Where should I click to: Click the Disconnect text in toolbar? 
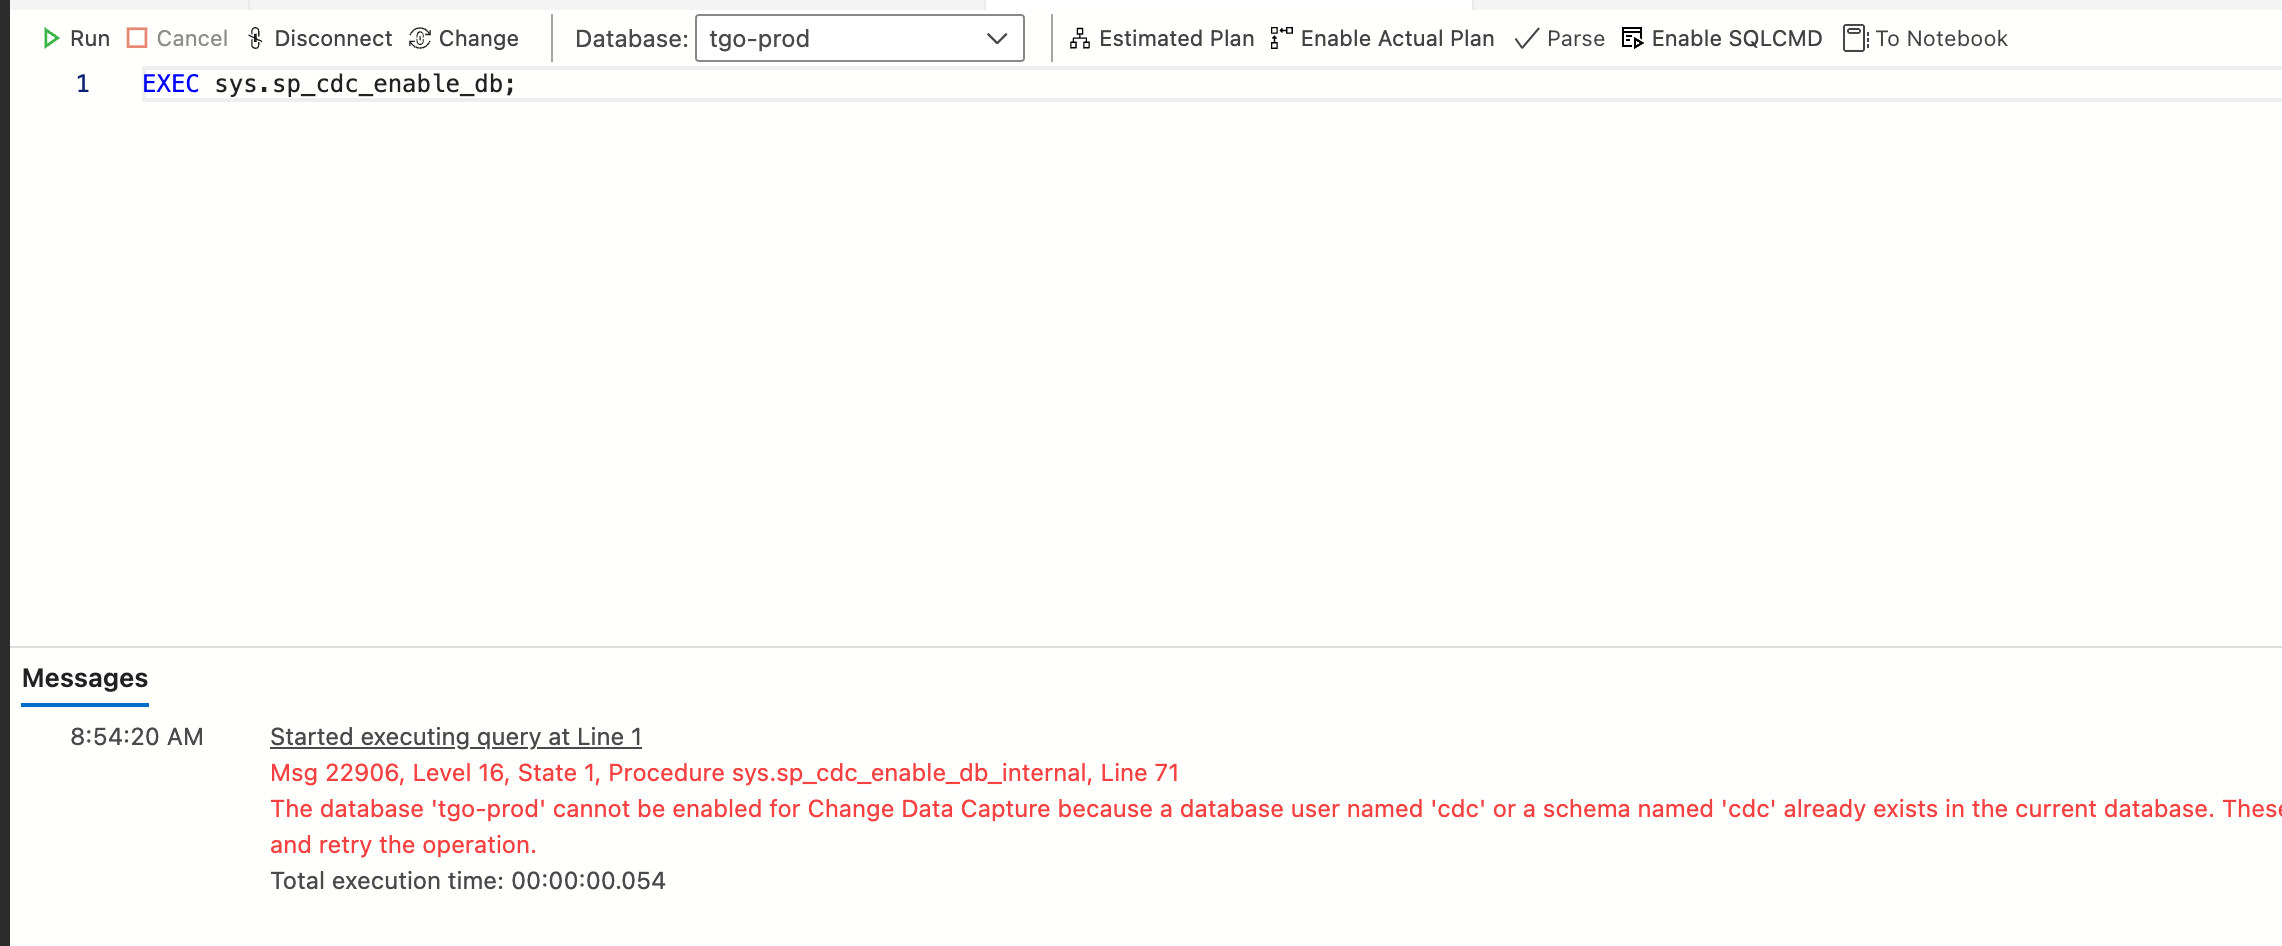(x=333, y=38)
